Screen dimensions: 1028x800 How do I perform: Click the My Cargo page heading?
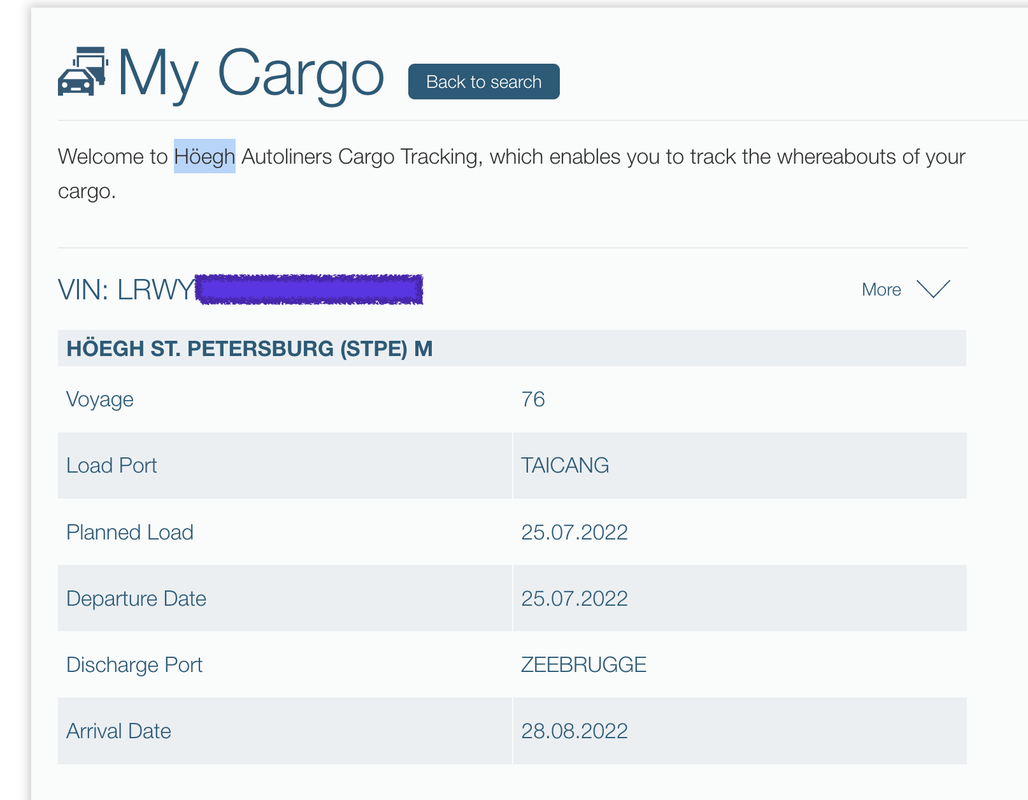pos(250,74)
